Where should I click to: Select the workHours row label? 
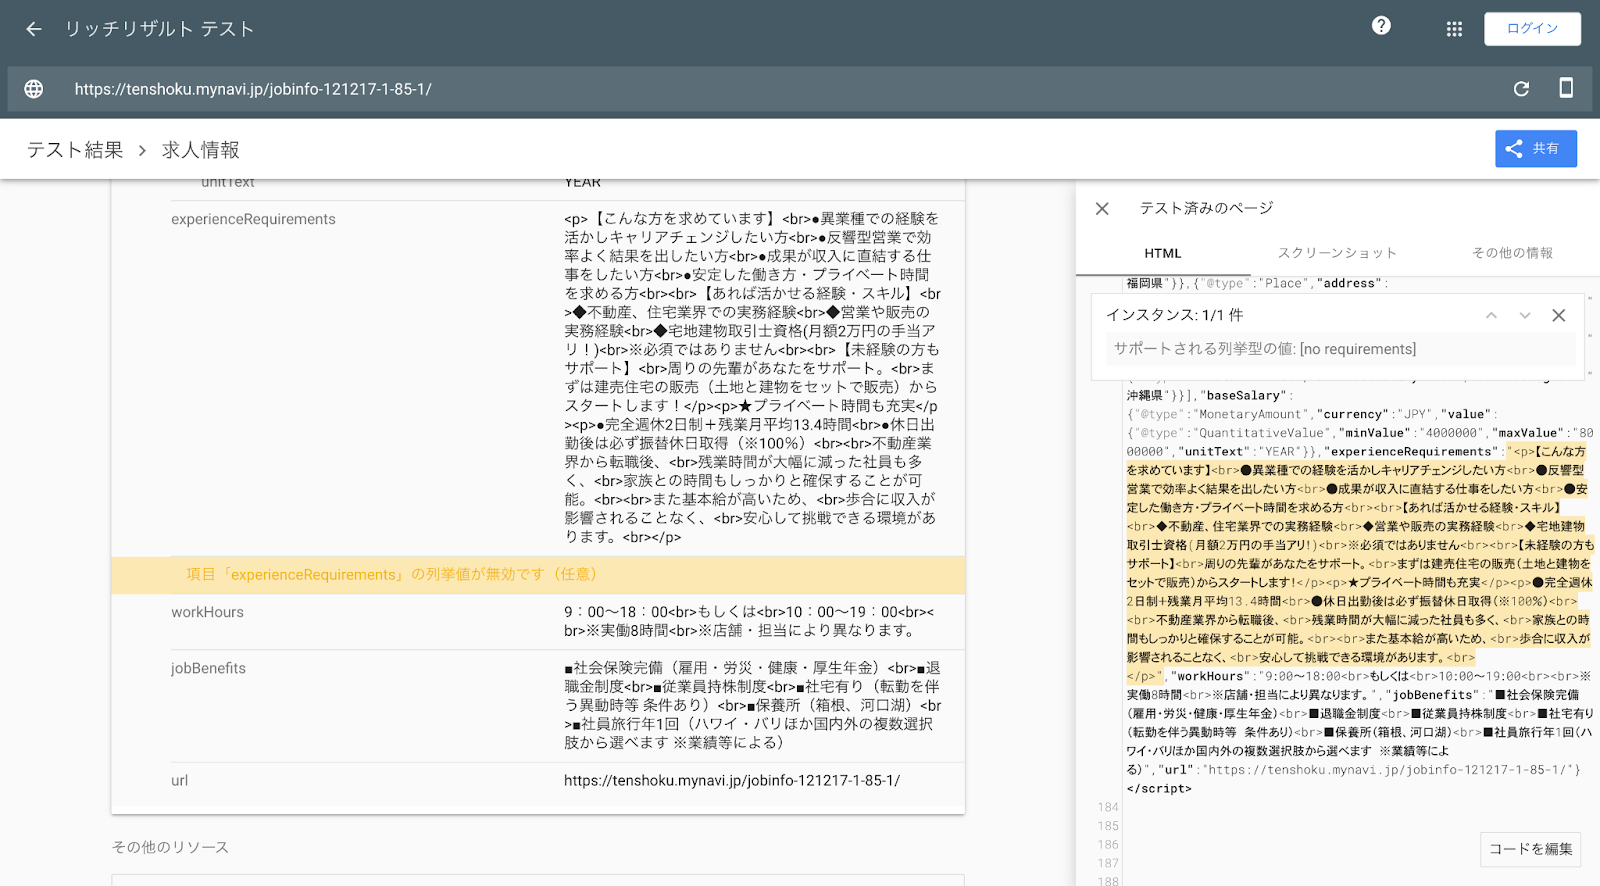coord(207,612)
